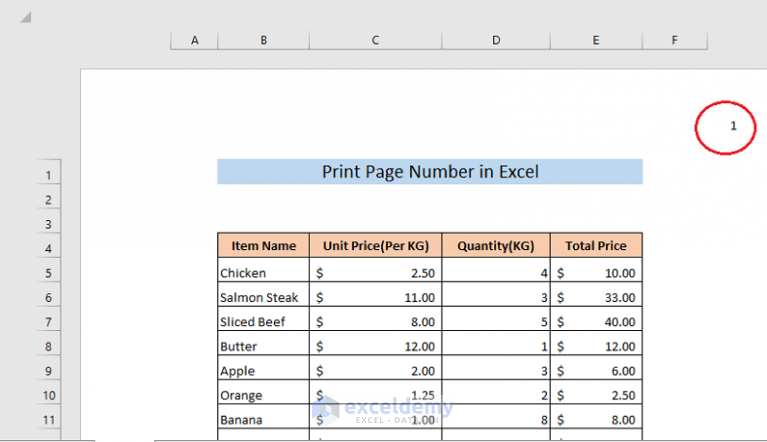Click Banana's total price 8.00
767x442 pixels.
point(596,417)
